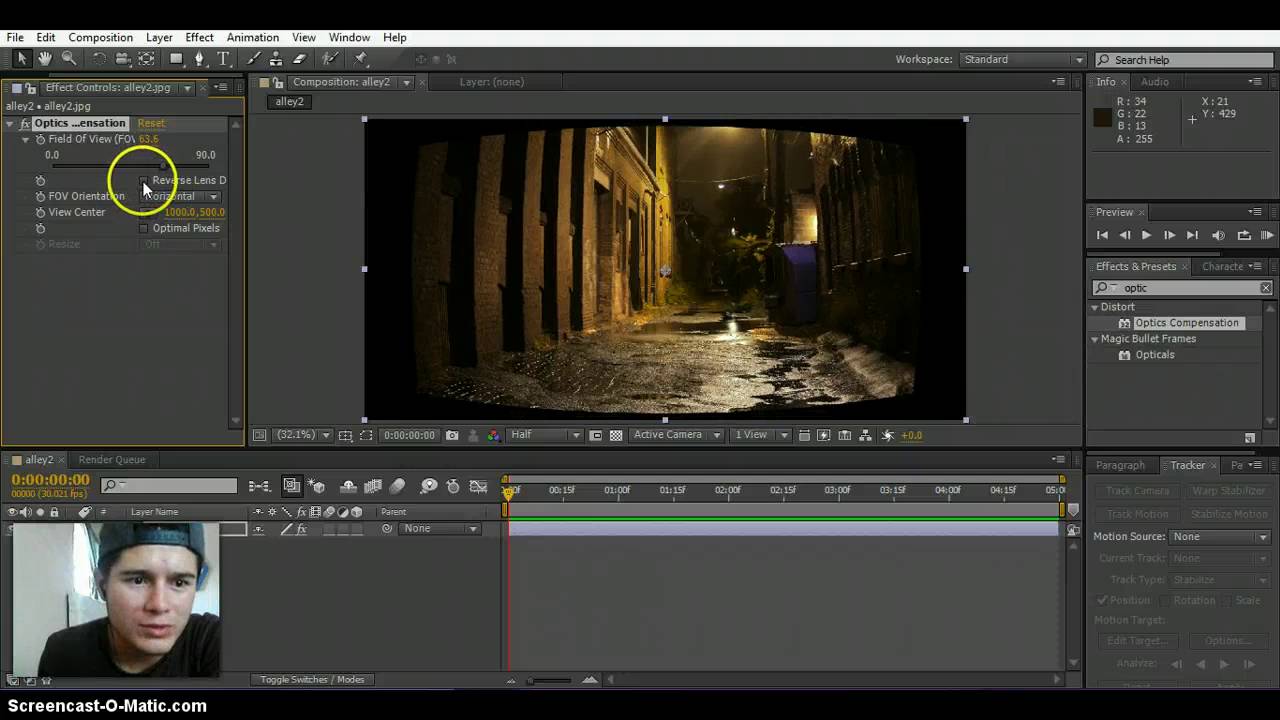Open the Composition menu
The width and height of the screenshot is (1280, 720).
click(x=100, y=37)
